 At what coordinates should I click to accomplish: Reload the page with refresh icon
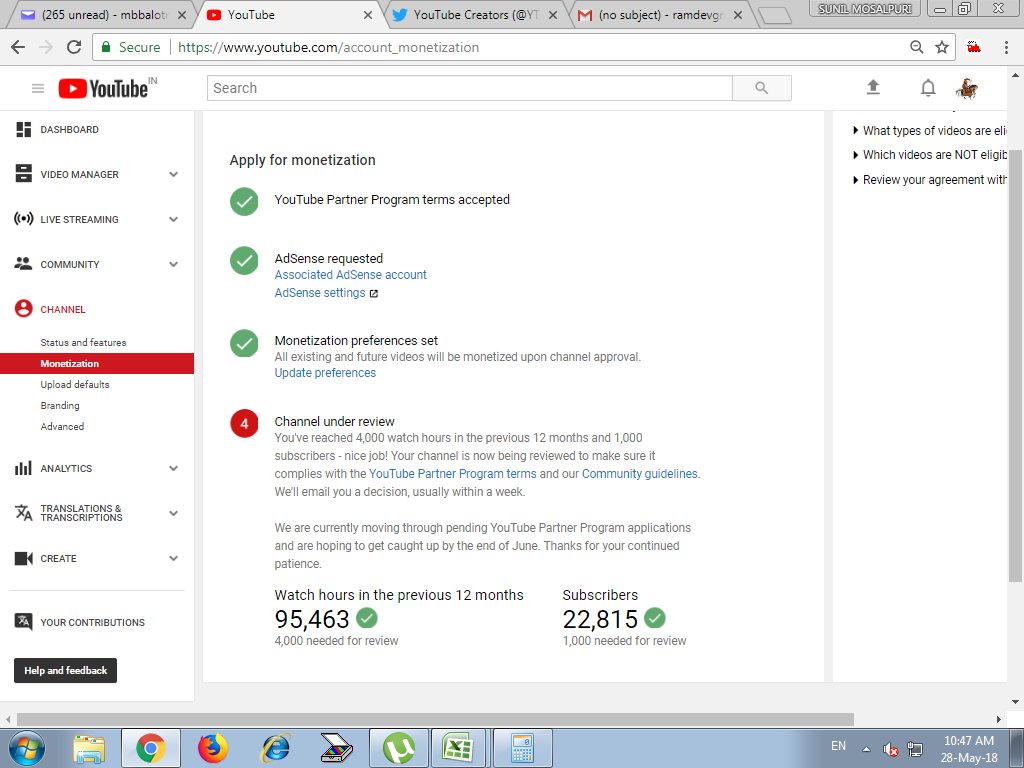[x=74, y=47]
